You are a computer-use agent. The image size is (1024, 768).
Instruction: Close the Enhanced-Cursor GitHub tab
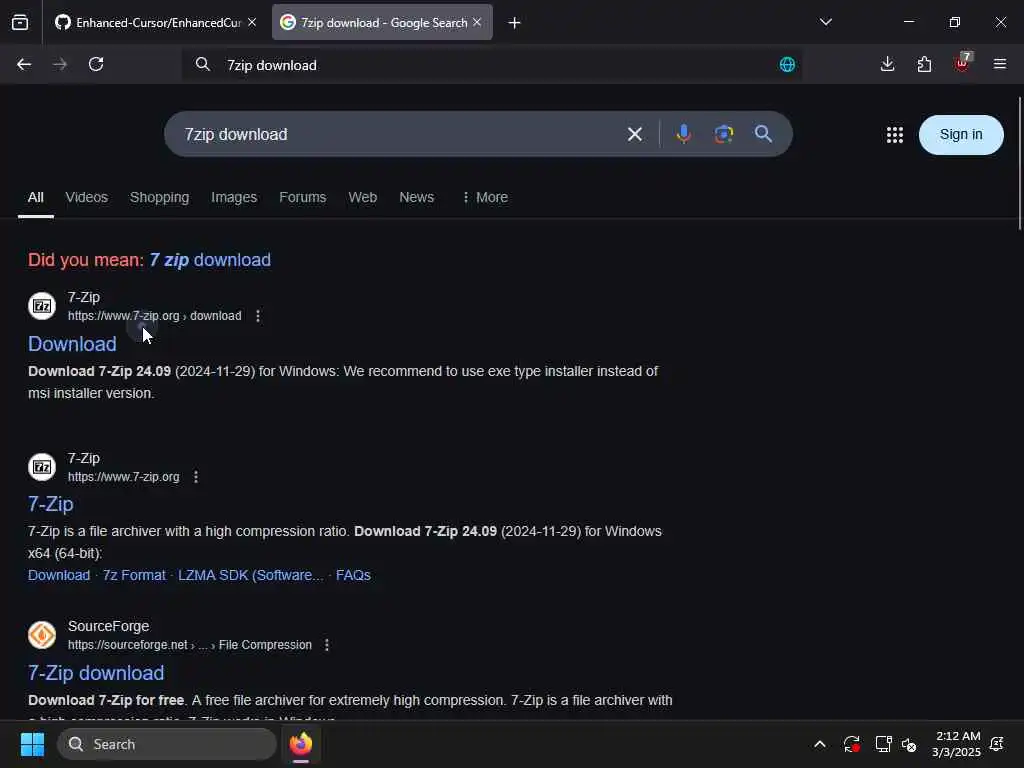(x=252, y=23)
